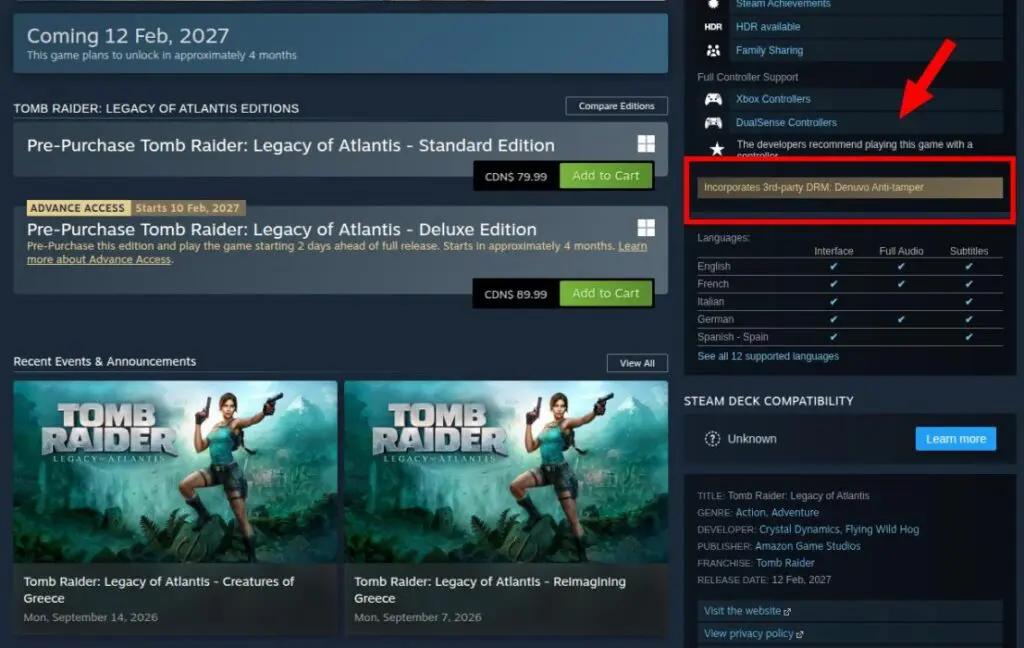Image resolution: width=1024 pixels, height=648 pixels.
Task: Click the Xbox Controllers gamepad icon
Action: point(713,99)
